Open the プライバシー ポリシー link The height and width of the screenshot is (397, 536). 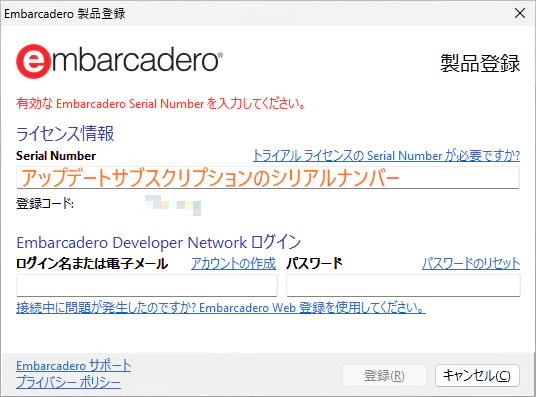68,382
